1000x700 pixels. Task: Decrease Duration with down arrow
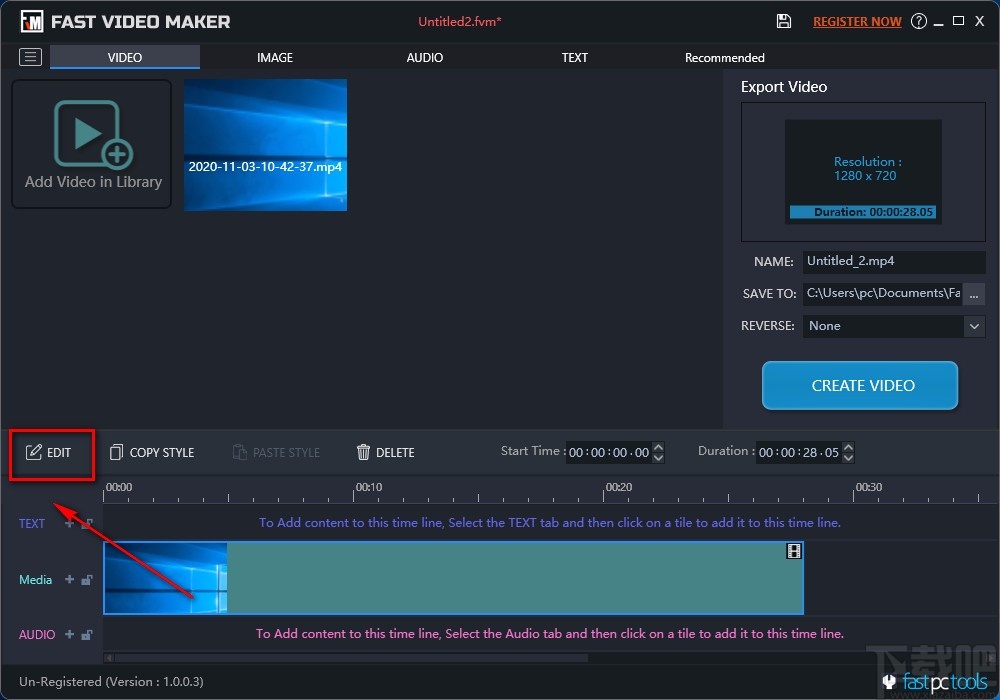point(848,458)
